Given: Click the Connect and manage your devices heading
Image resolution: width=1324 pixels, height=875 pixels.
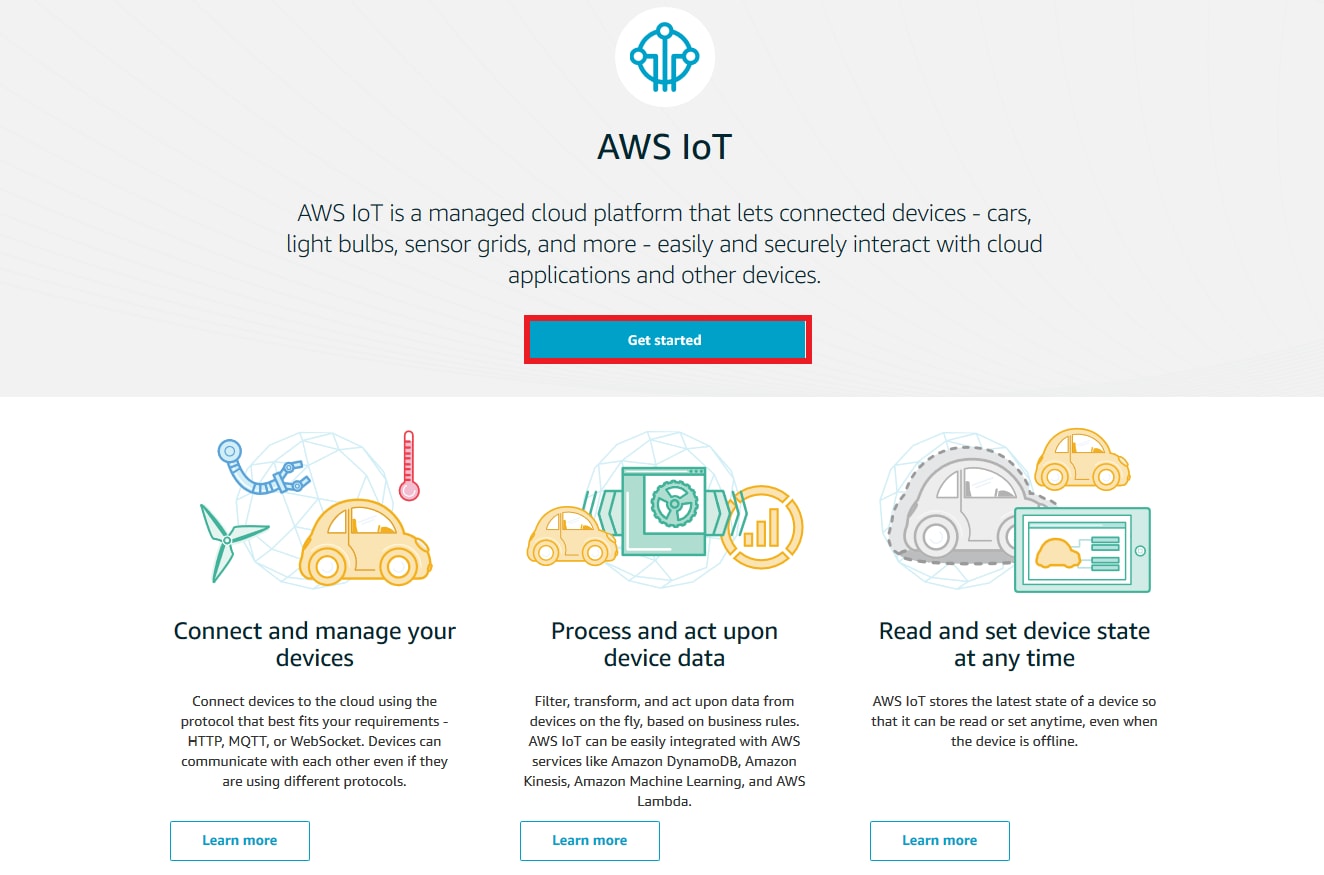Looking at the screenshot, I should click(315, 644).
